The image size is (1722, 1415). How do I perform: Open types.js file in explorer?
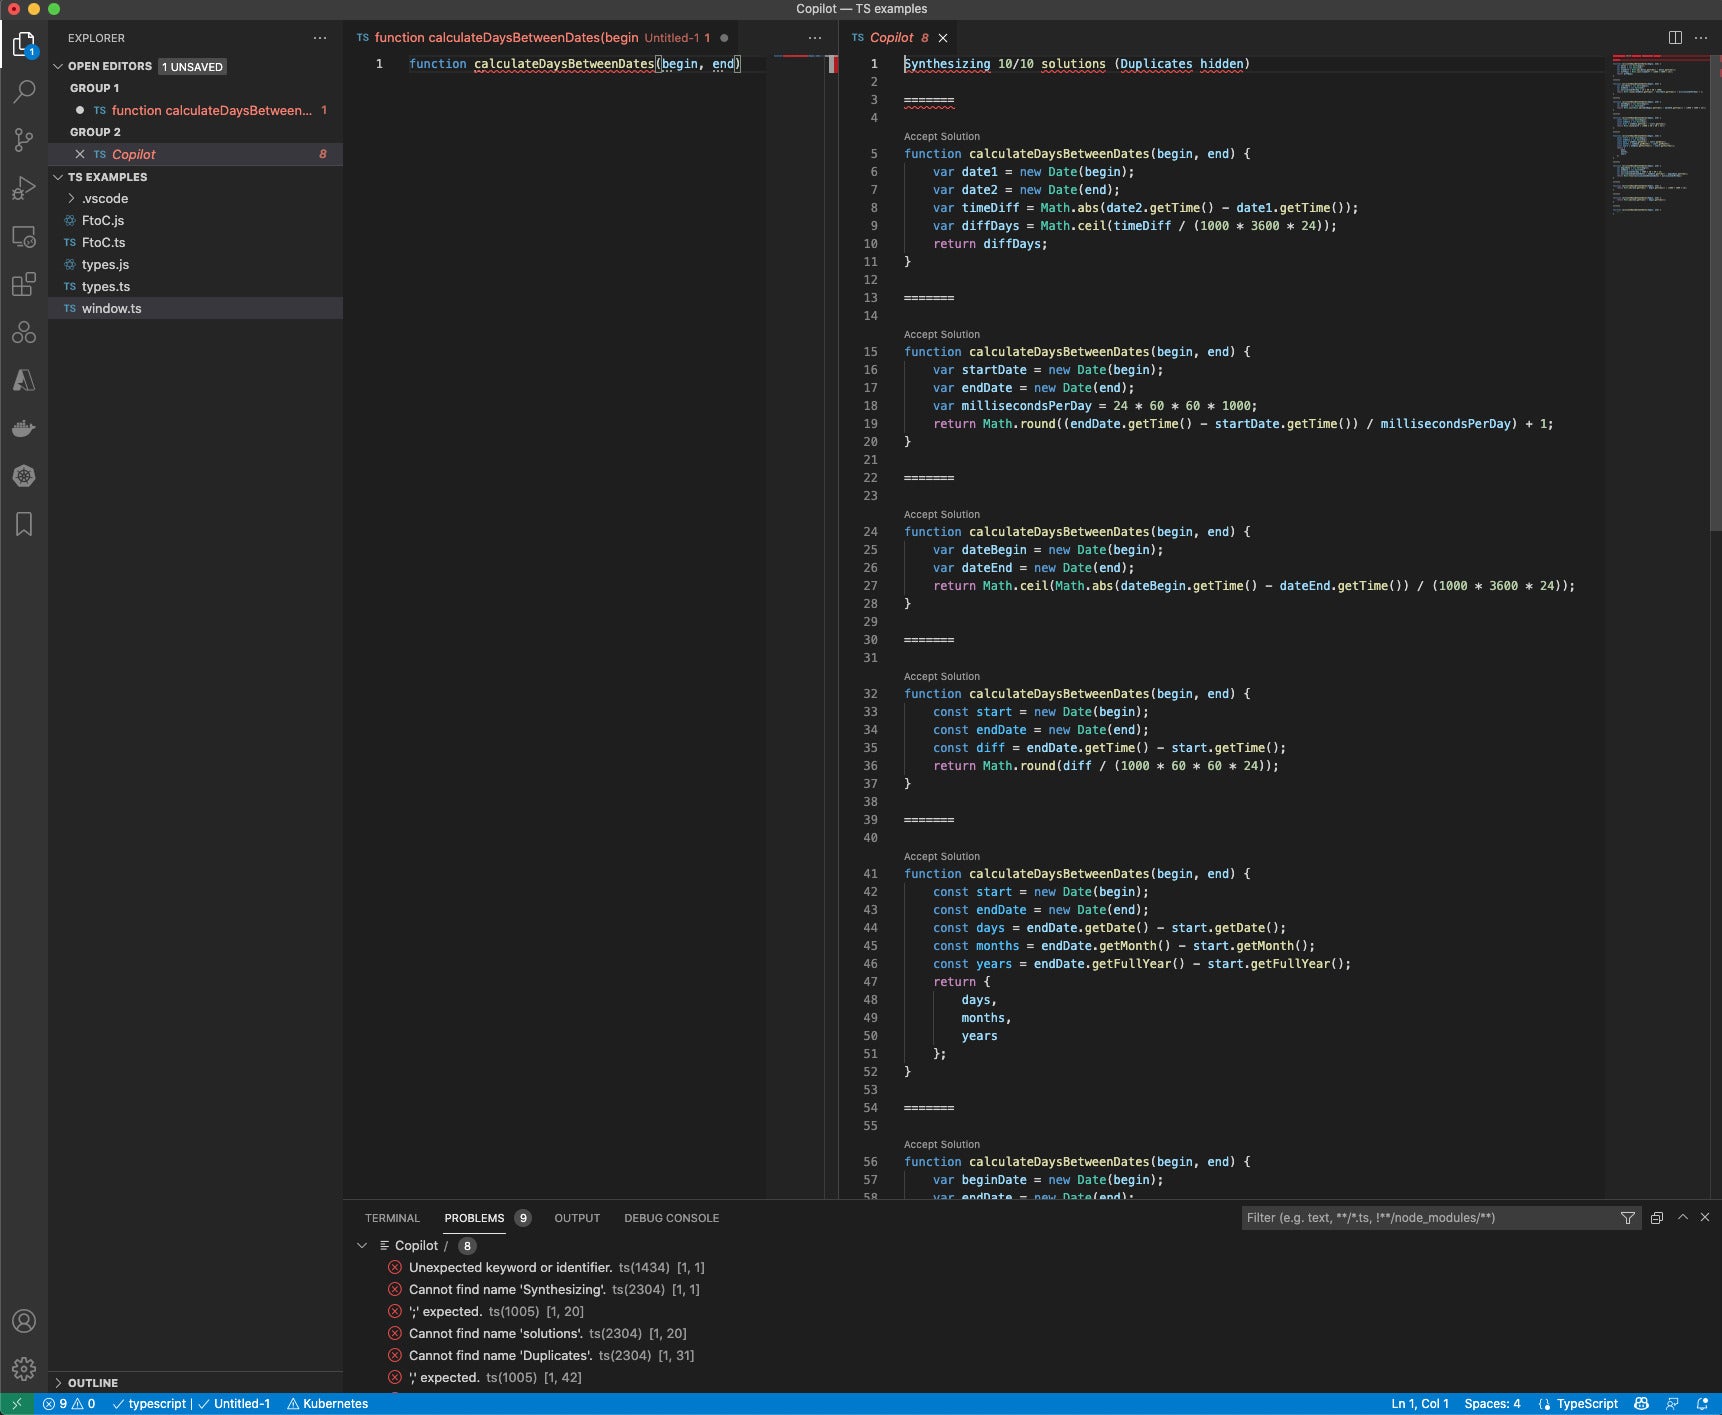195,264
